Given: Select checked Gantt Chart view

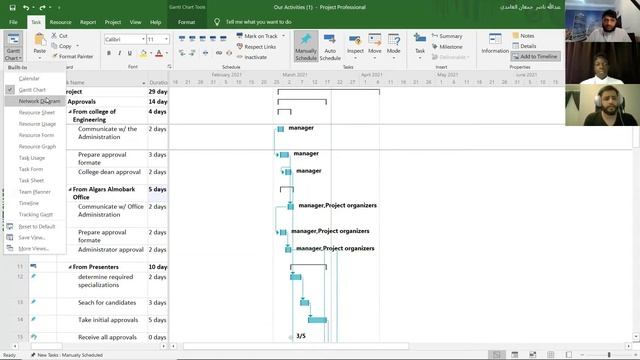Looking at the screenshot, I should click(32, 90).
